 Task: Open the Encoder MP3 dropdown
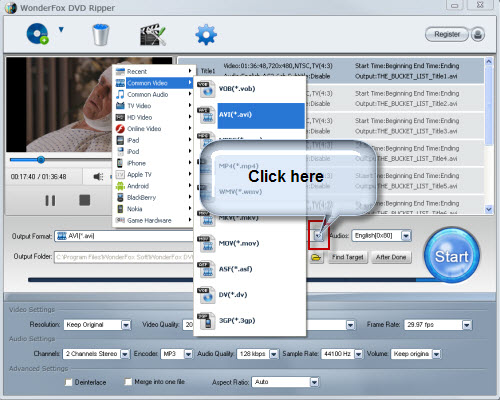188,354
